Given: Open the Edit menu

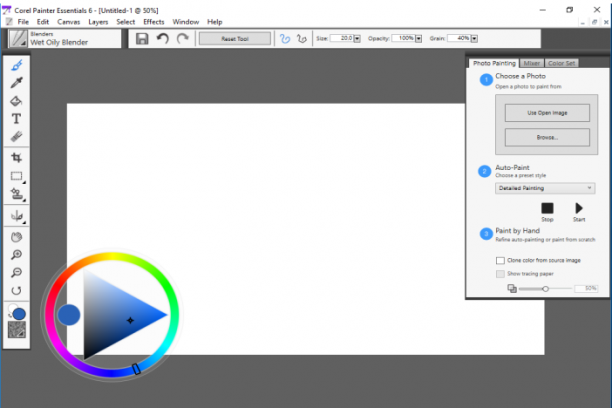Looking at the screenshot, I should click(43, 22).
